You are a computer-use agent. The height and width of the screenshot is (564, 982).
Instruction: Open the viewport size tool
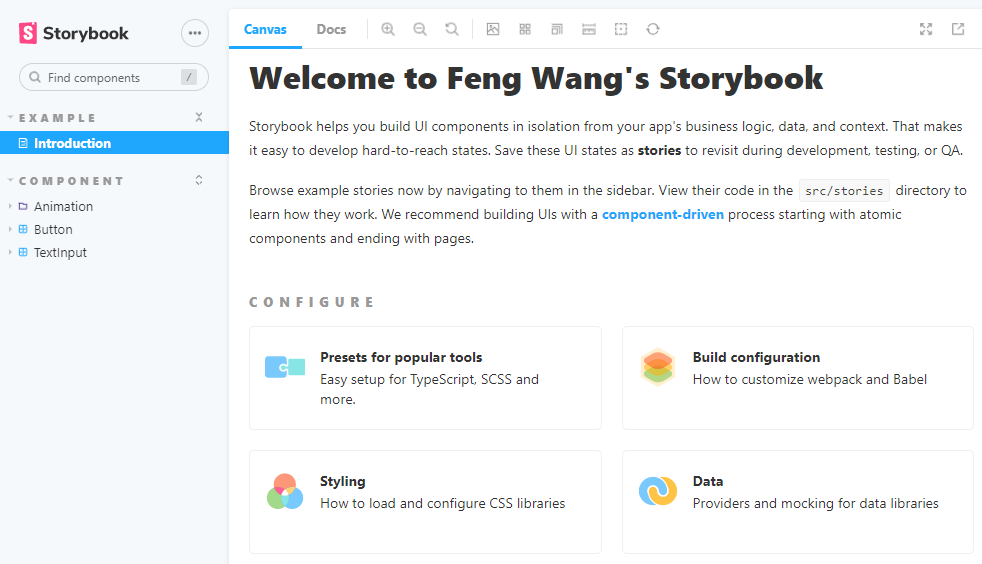[557, 29]
